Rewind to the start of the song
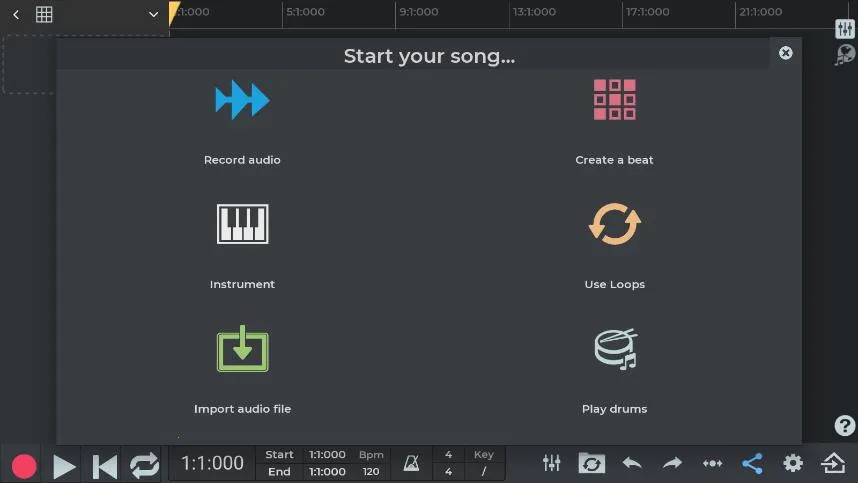The image size is (858, 483). (x=104, y=465)
